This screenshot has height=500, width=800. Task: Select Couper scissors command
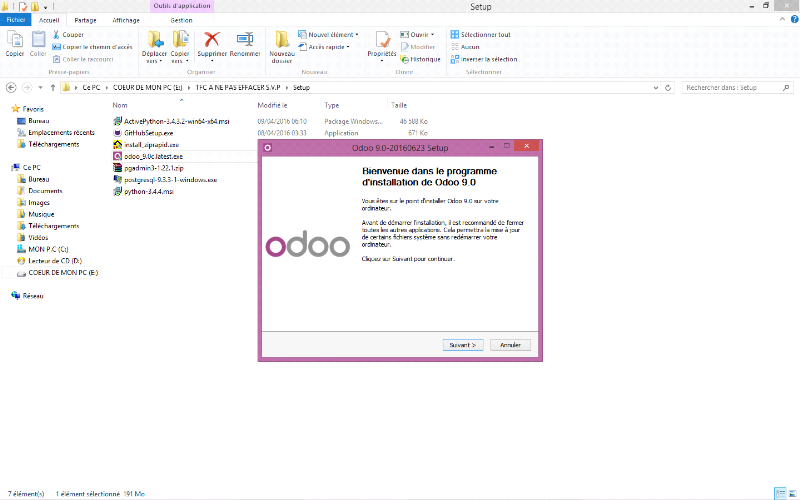click(x=68, y=35)
